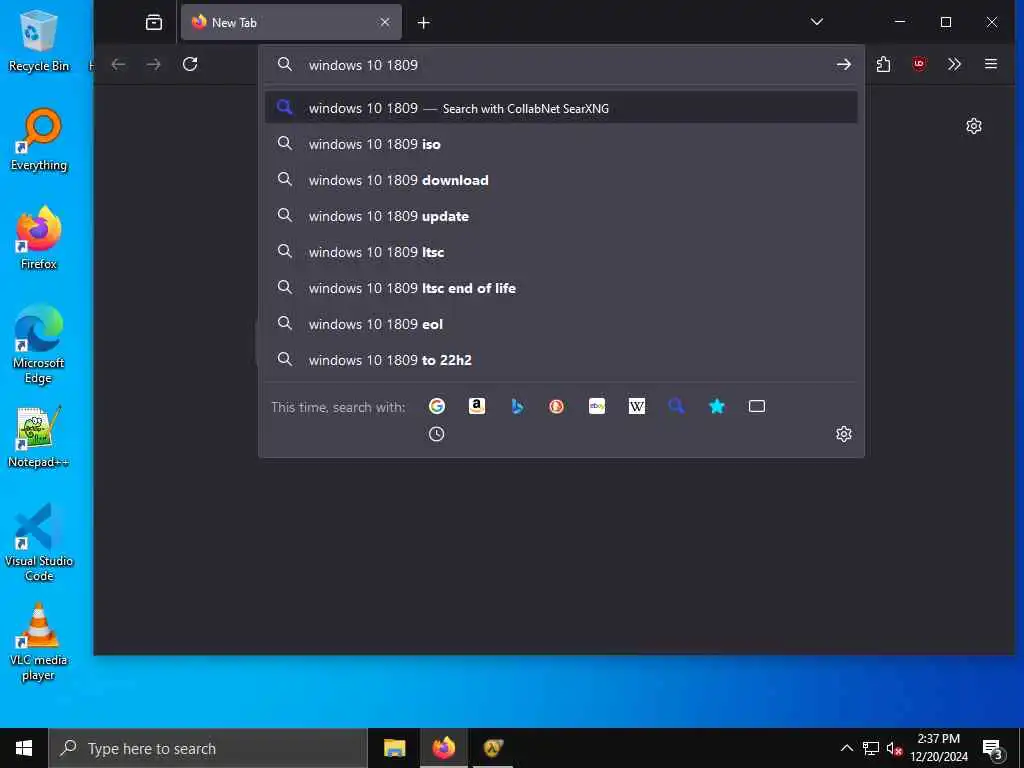Show more tools overflow chevron
The width and height of the screenshot is (1024, 768).
(955, 64)
